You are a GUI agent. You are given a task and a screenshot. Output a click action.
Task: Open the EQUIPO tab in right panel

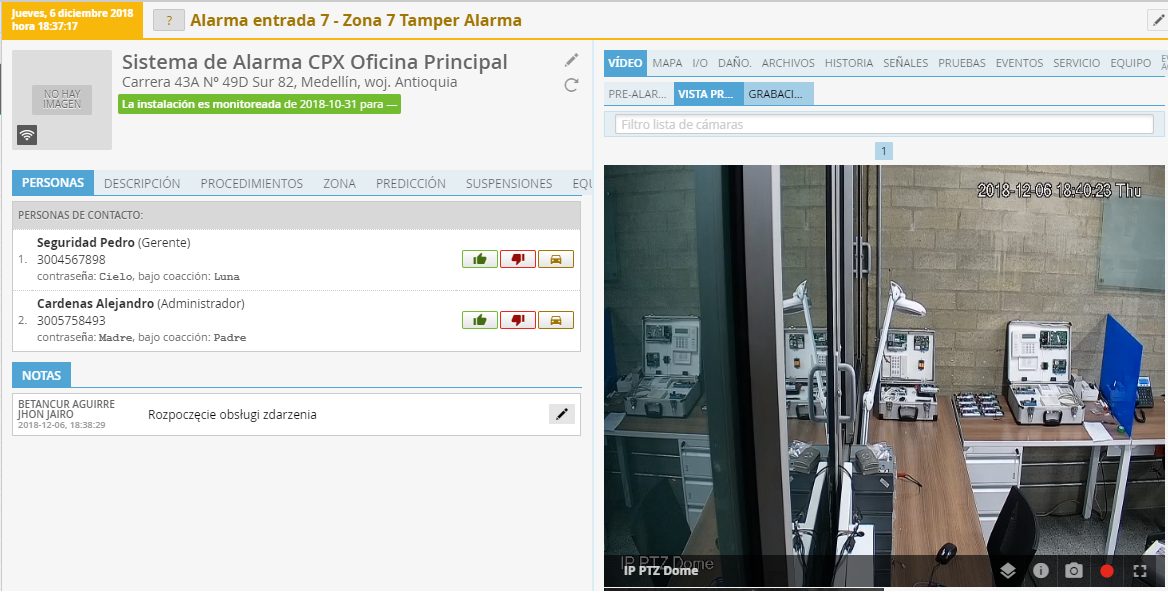(1131, 63)
